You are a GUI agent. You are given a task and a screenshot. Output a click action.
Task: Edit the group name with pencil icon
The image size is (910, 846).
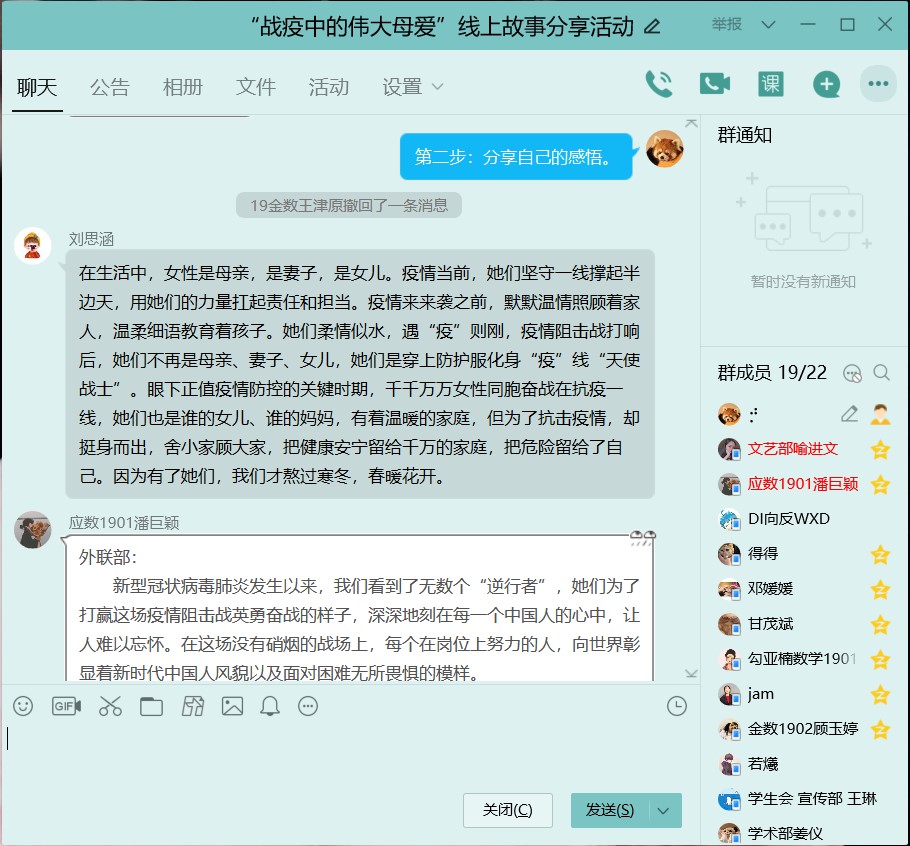click(x=652, y=27)
